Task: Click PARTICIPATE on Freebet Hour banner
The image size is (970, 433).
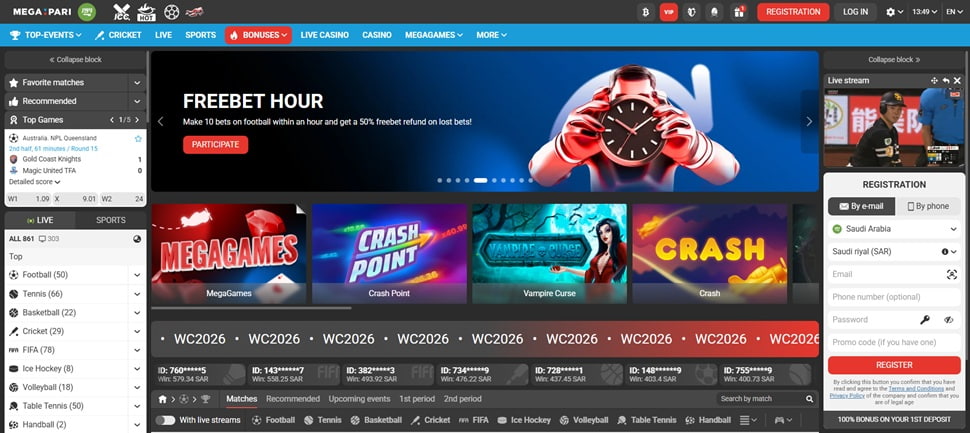Action: pos(215,145)
